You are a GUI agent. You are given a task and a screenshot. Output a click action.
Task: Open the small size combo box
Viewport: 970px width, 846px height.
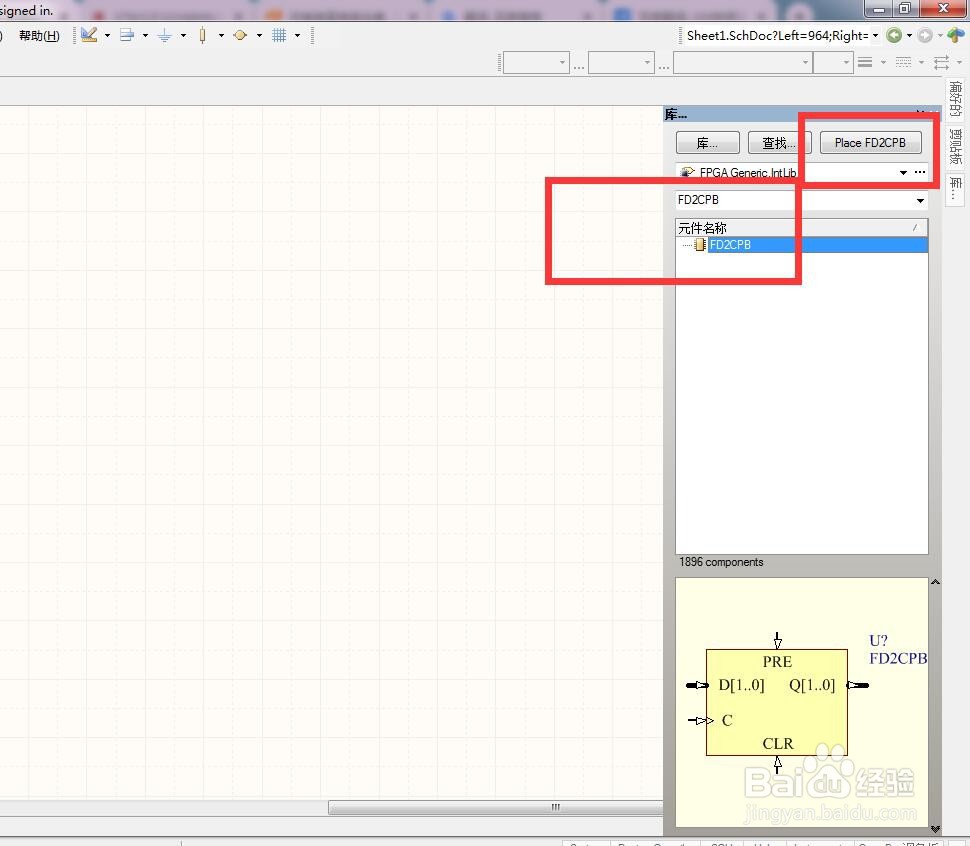(833, 62)
